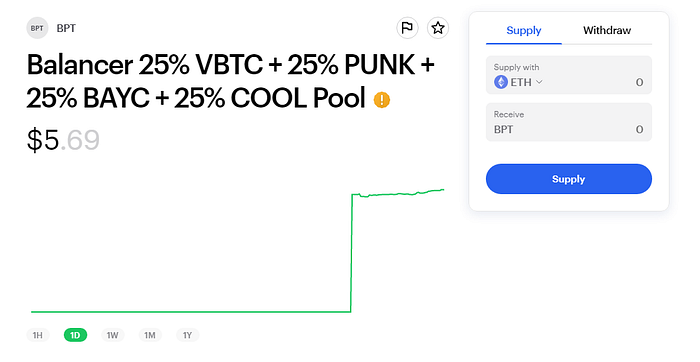
Task: Add pool to favorites with star icon
Action: point(438,28)
